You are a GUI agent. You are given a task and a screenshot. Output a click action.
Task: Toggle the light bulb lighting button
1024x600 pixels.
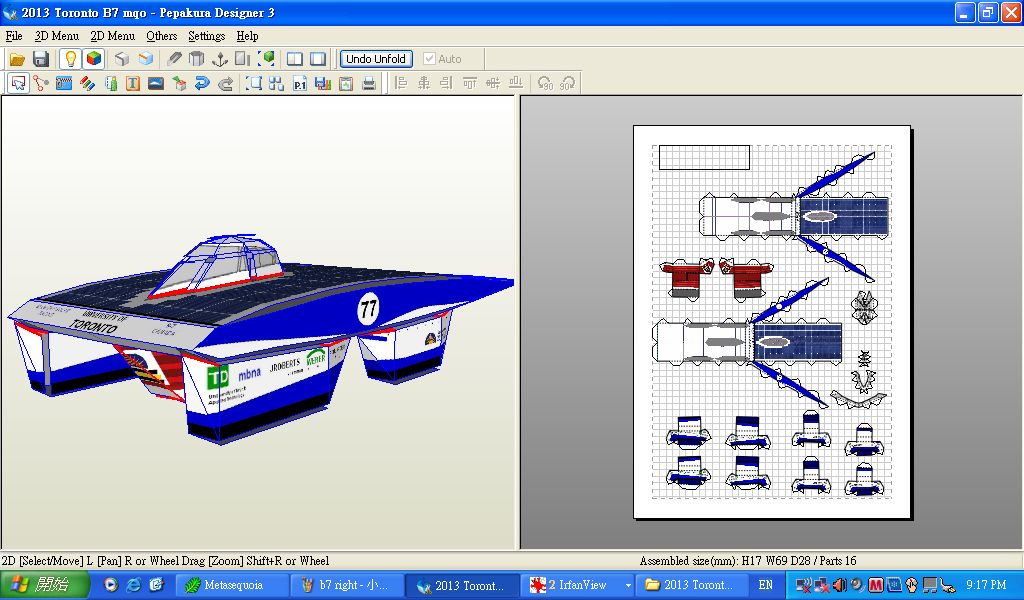click(x=70, y=59)
